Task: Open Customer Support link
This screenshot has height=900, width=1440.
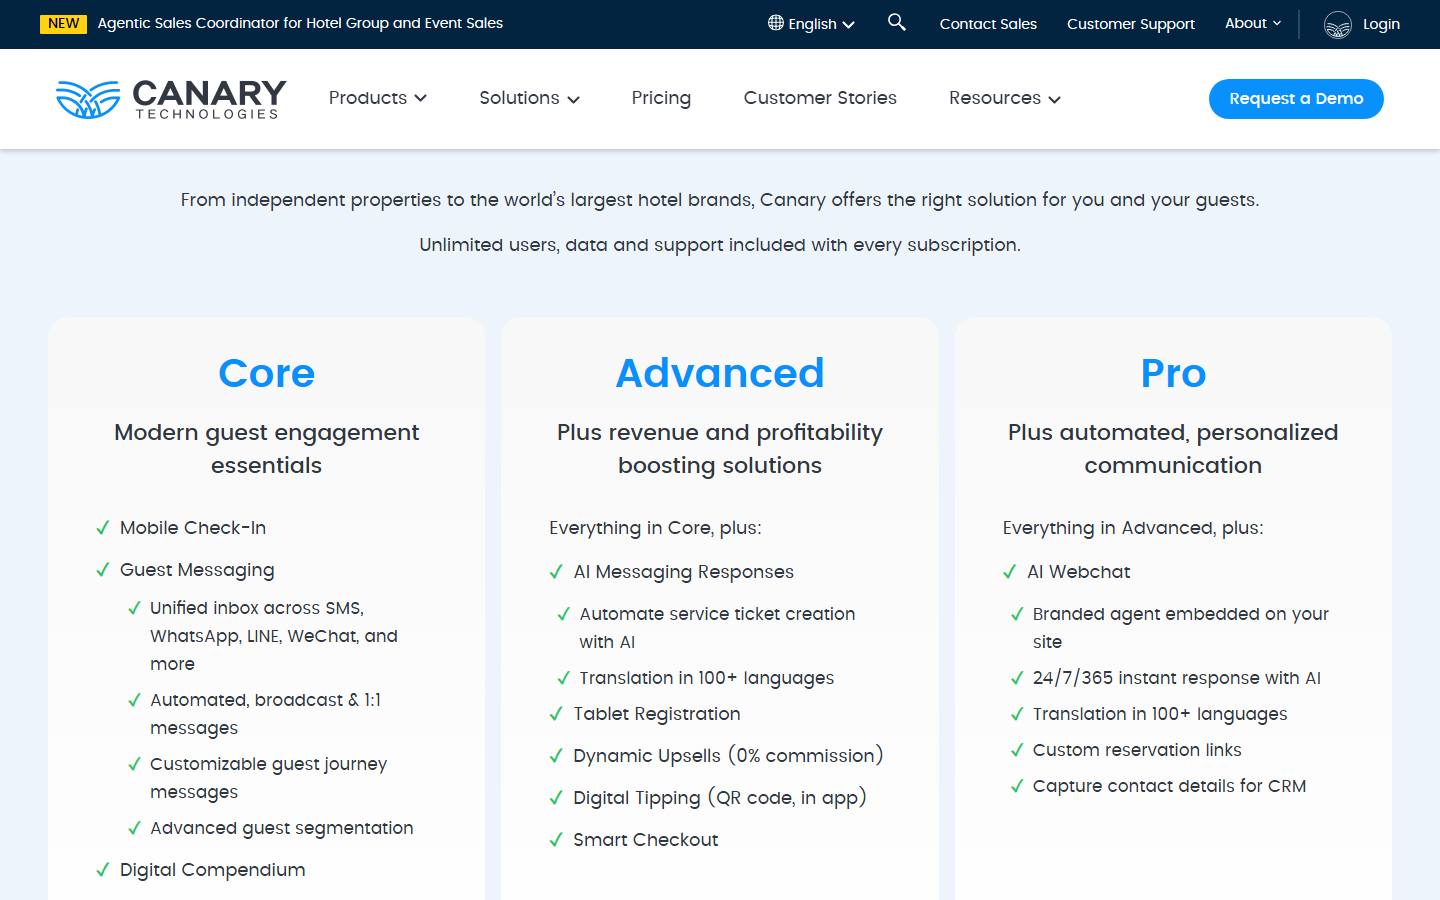Action: (1131, 24)
